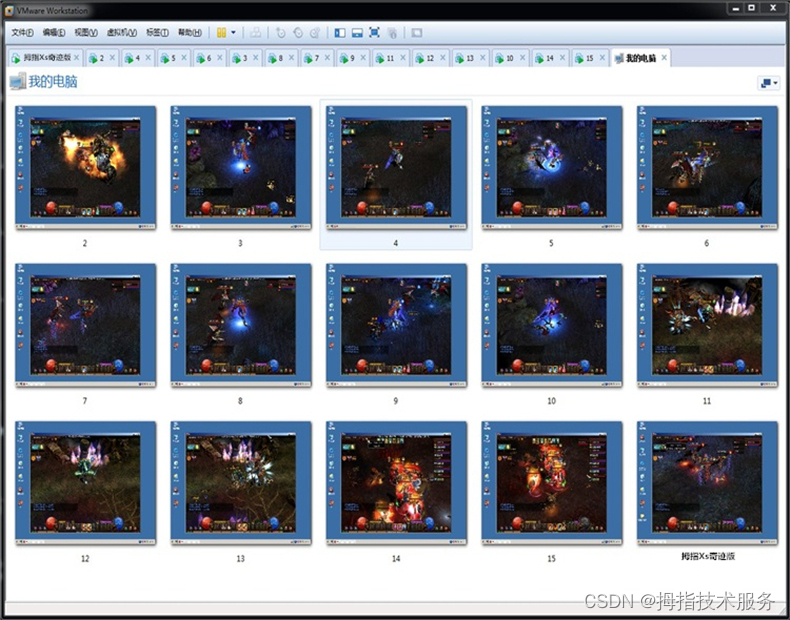Click the '14' label under its thumbnail
The width and height of the screenshot is (790, 620).
(x=396, y=559)
